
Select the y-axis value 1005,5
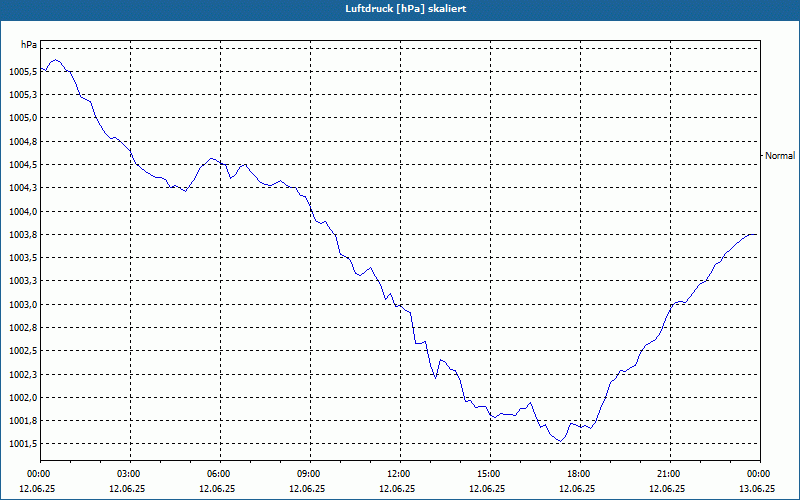tap(23, 72)
